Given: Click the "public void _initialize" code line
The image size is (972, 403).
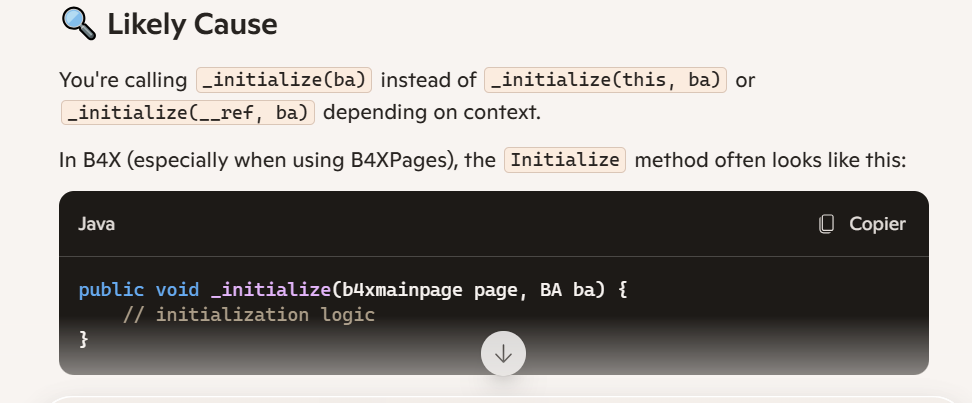Looking at the screenshot, I should [x=353, y=290].
